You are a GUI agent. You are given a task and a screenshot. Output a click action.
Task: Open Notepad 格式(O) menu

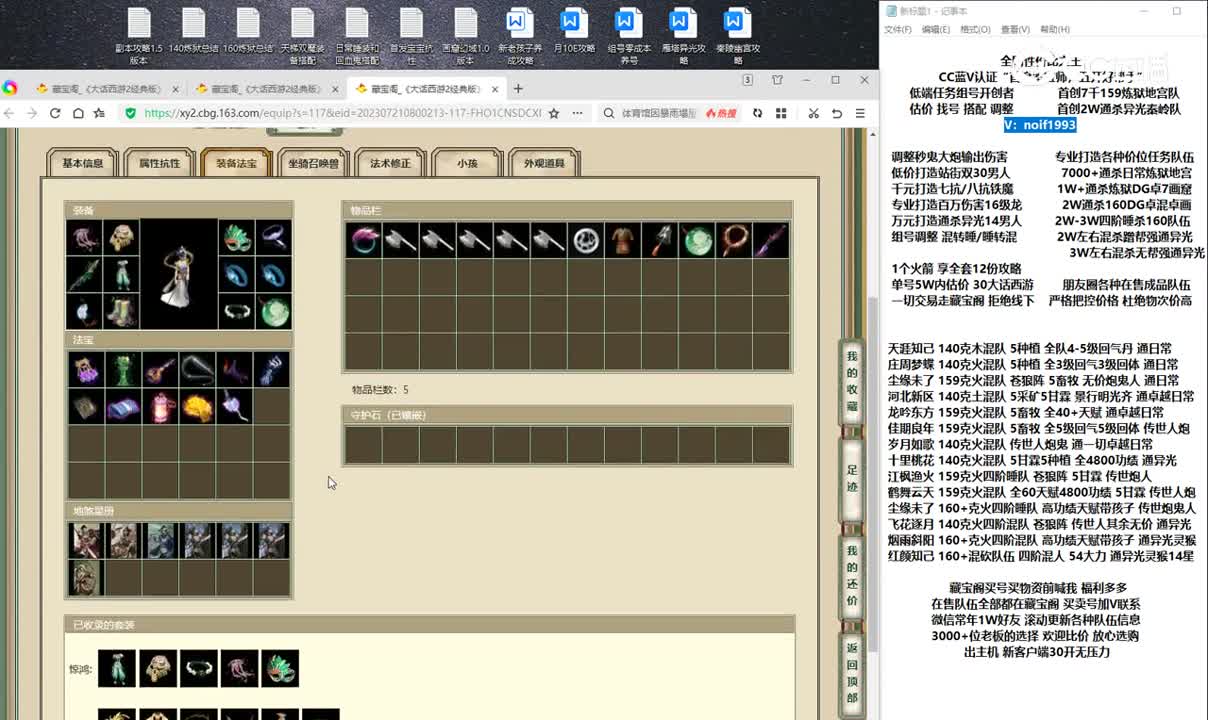click(x=975, y=30)
